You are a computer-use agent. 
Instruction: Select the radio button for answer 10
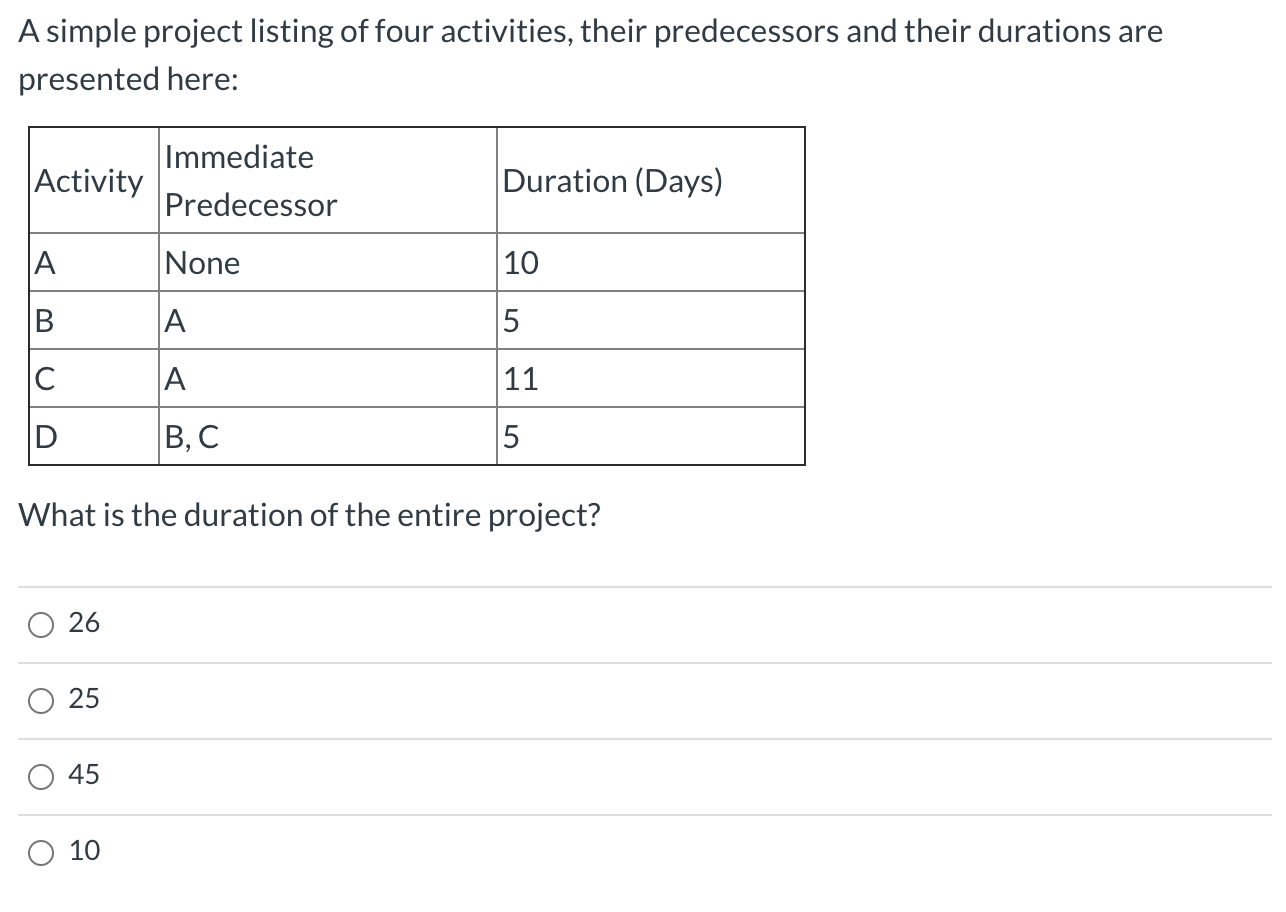[x=40, y=851]
